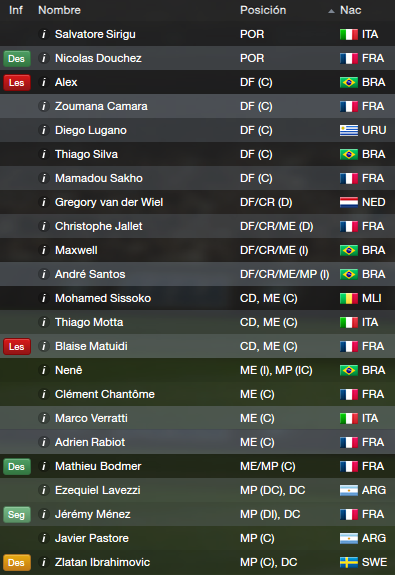Screen dimensions: 395x575
Task: Click the Uruguay flag for Diego Lugano
Action: [349, 131]
